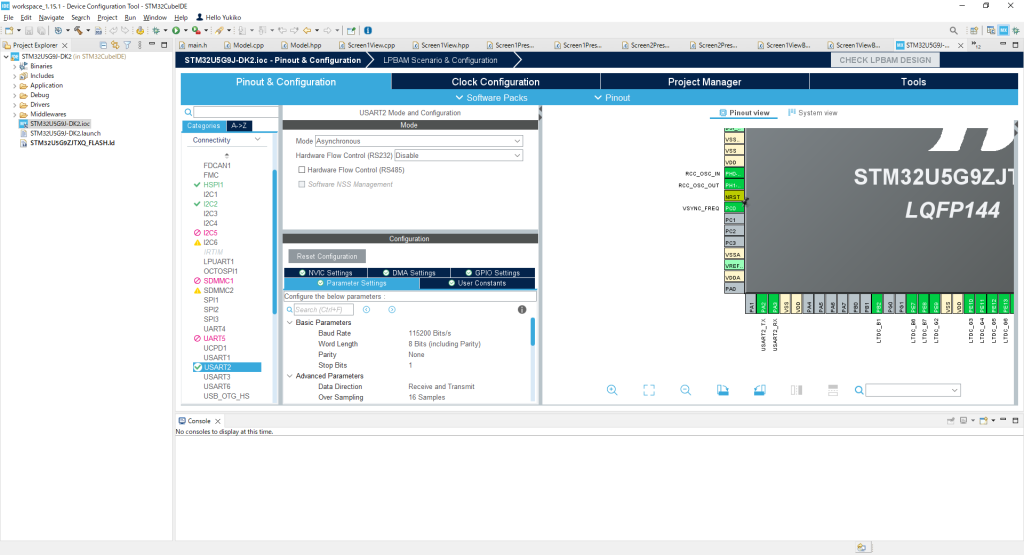Select the PC1 pin on the chip

tap(733, 219)
